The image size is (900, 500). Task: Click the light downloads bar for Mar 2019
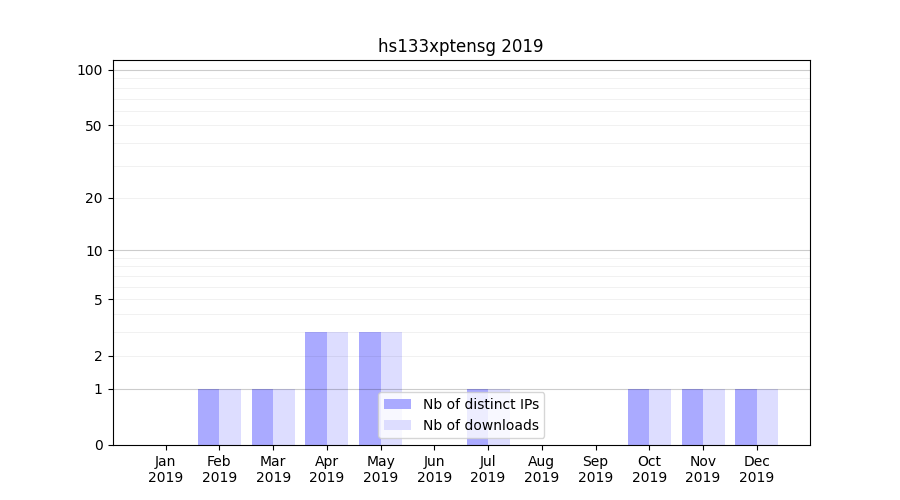(x=284, y=417)
